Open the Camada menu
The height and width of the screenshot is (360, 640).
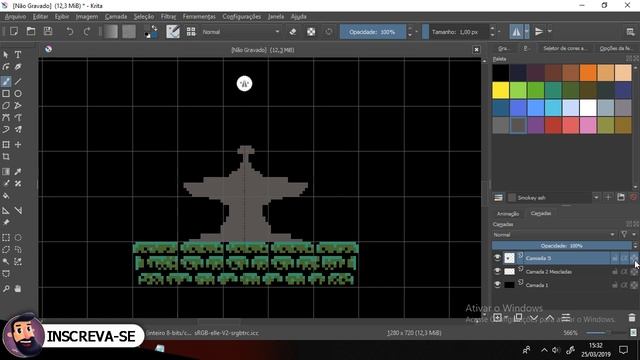point(116,16)
